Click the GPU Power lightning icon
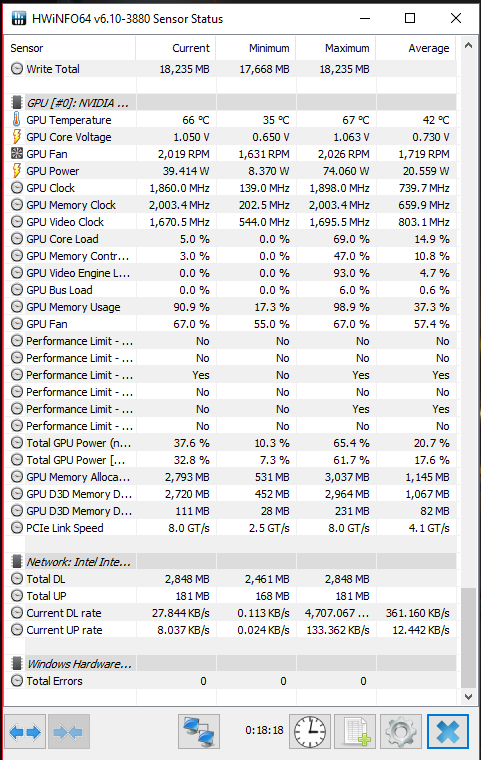 pyautogui.click(x=16, y=171)
